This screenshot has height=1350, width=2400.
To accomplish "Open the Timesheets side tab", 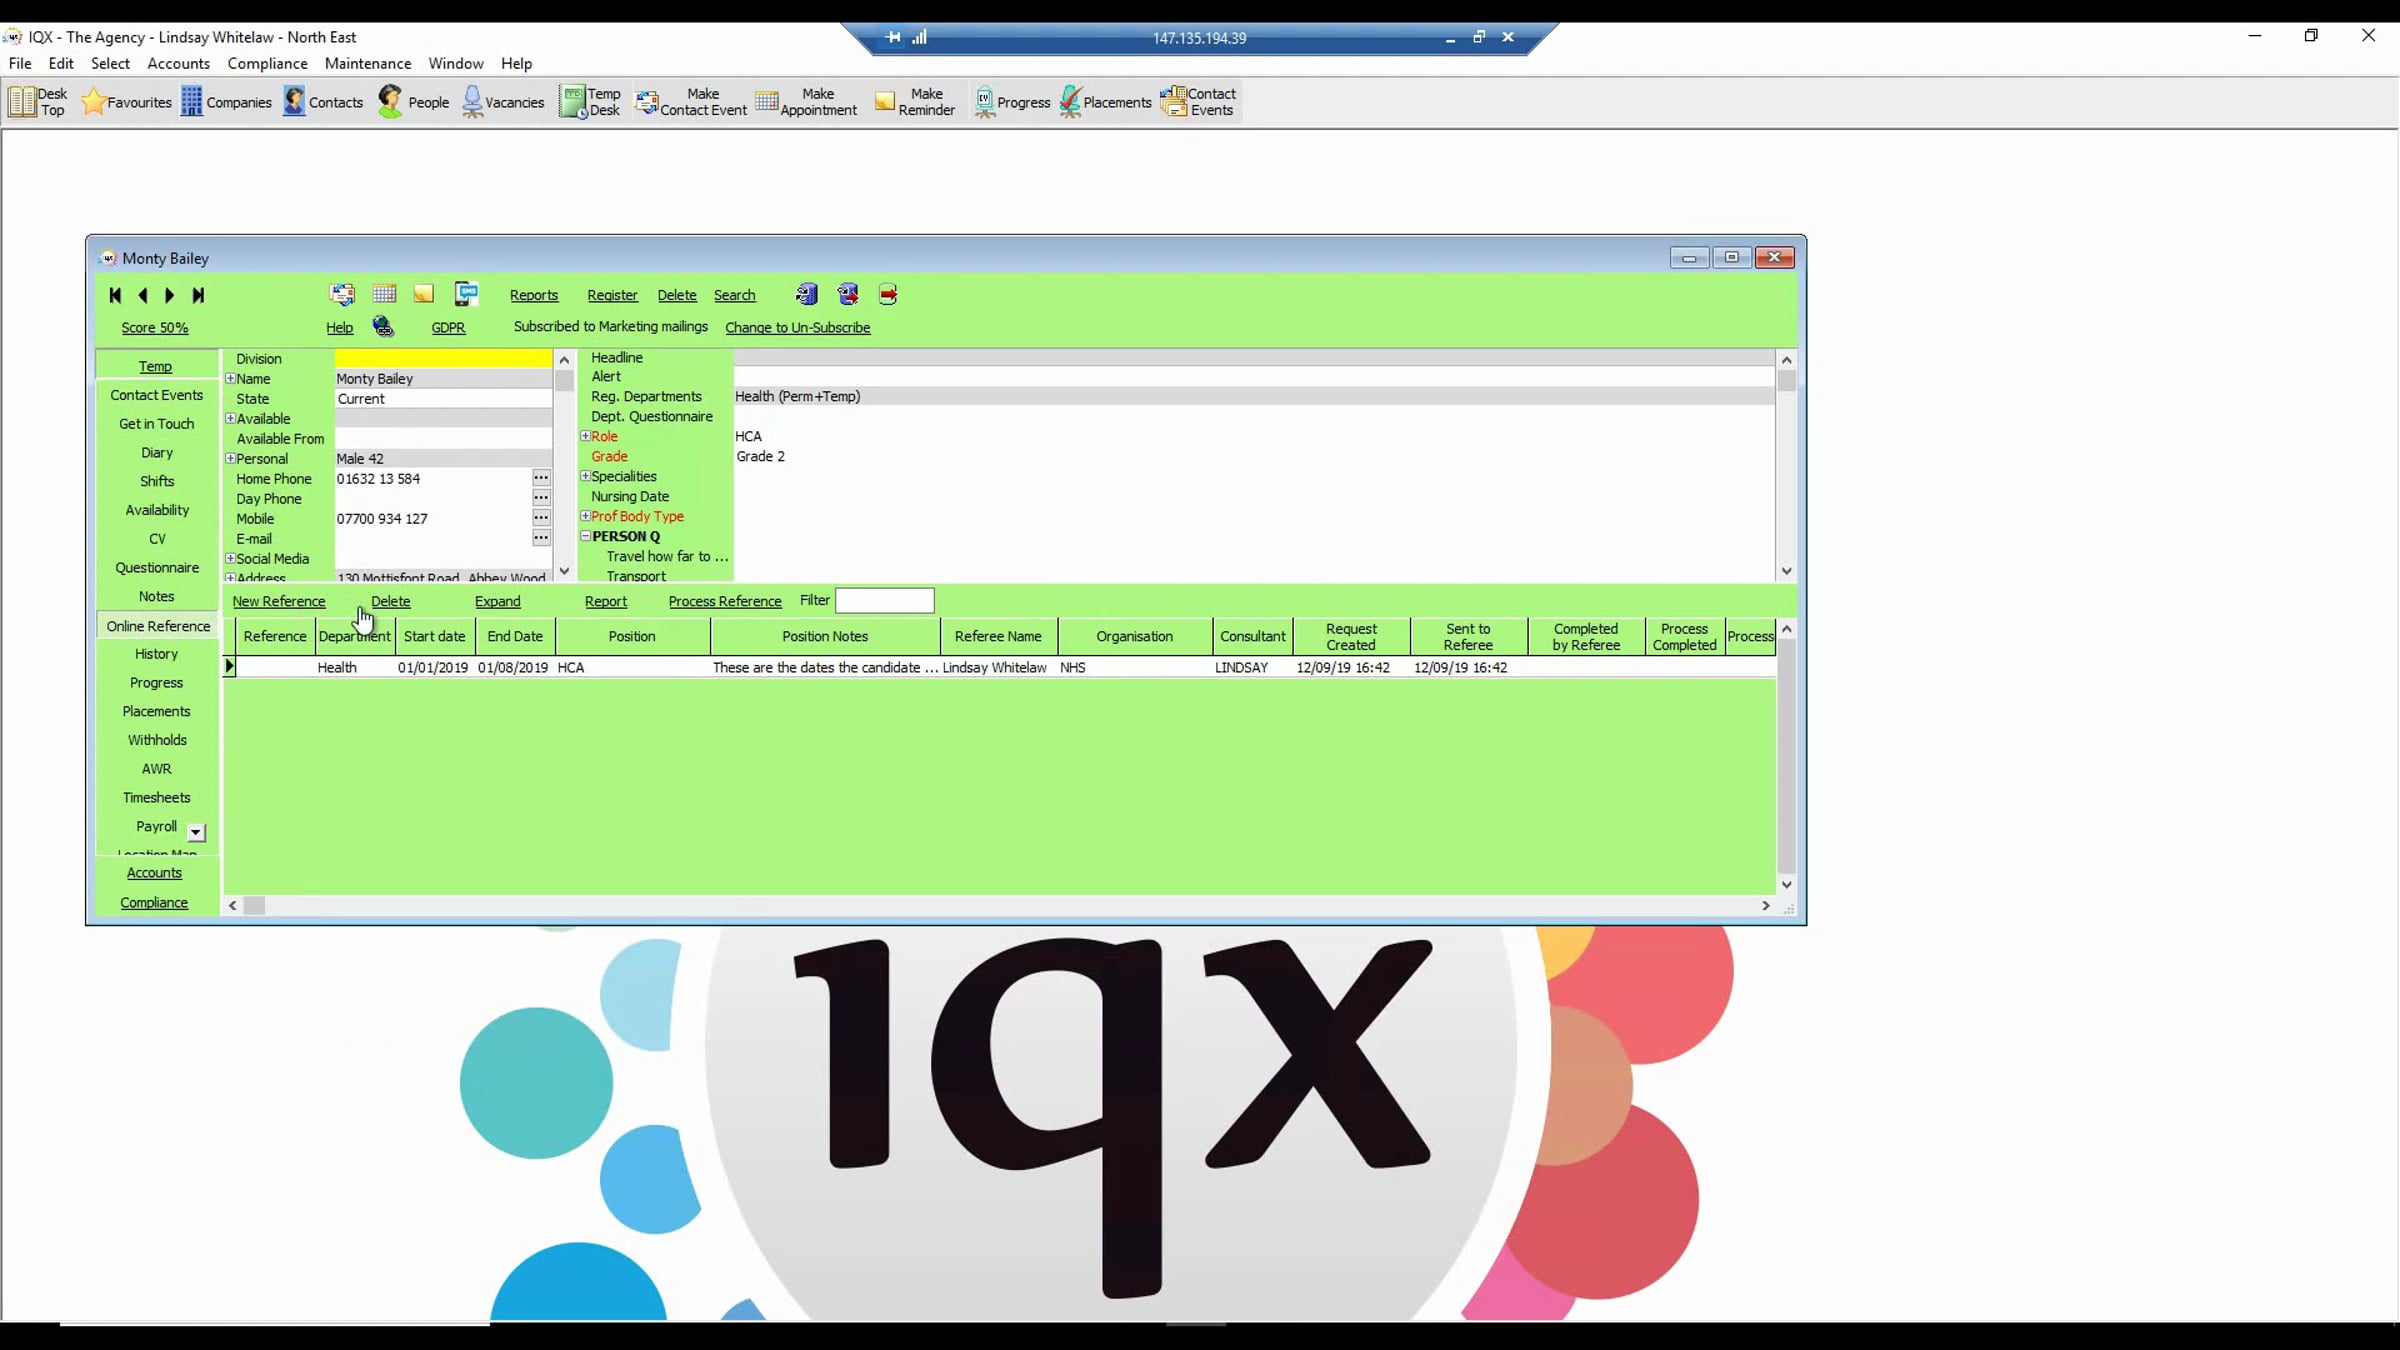I will pyautogui.click(x=157, y=798).
